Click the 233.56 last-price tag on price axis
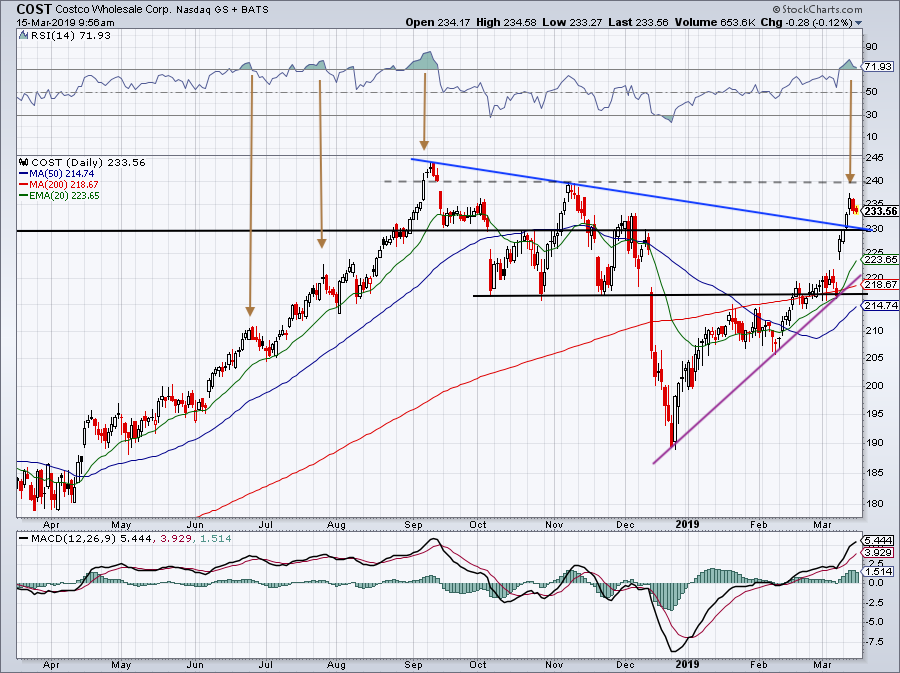Screen dimensions: 900x673 click(880, 211)
